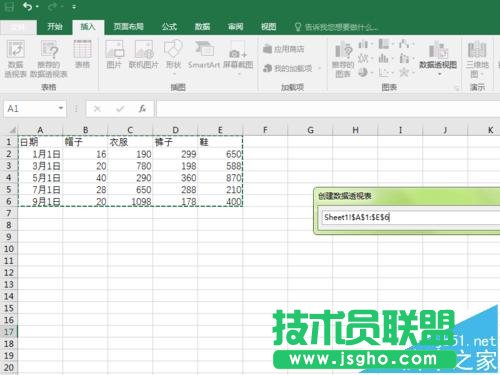
Task: Insert a 图片 Picture
Action: pyautogui.click(x=114, y=54)
